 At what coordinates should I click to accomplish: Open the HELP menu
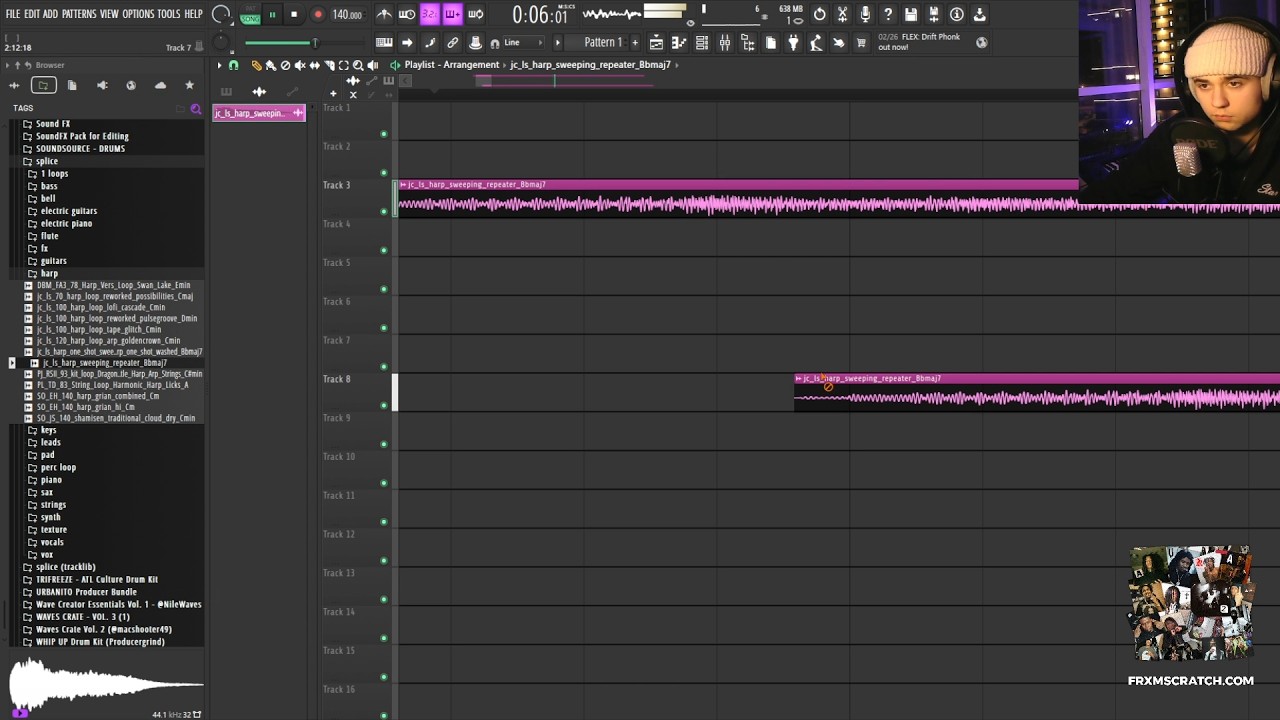pos(193,14)
